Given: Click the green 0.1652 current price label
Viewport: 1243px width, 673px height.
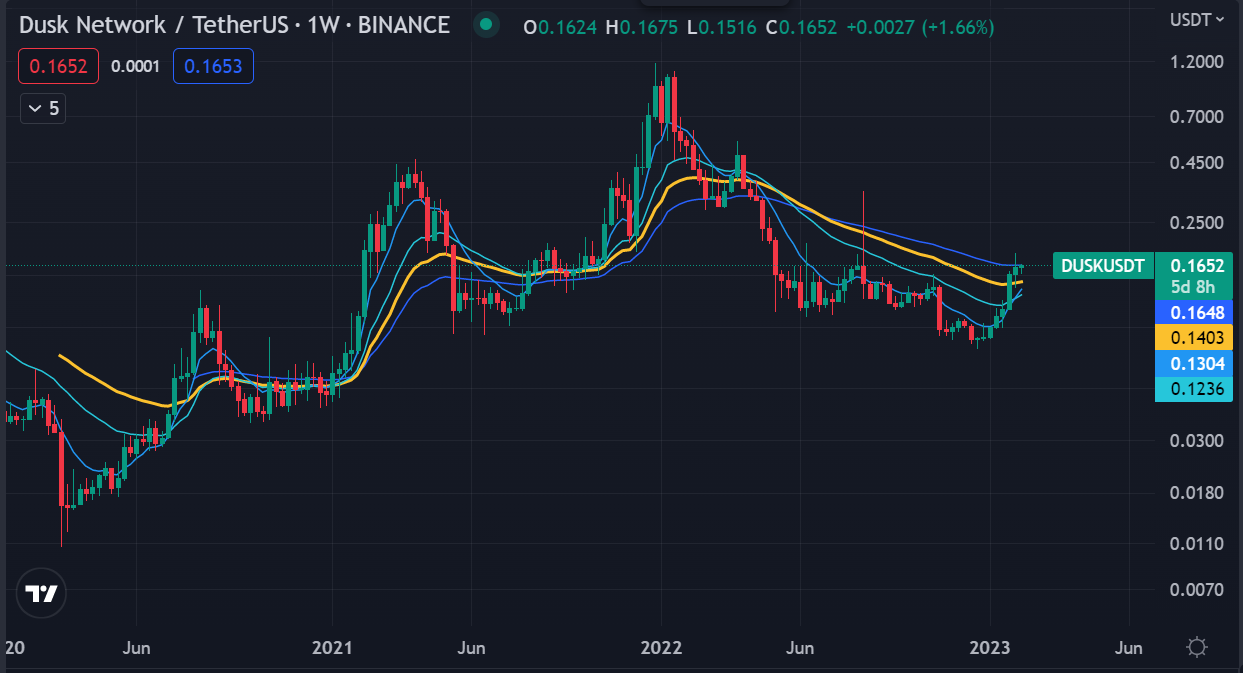Looking at the screenshot, I should click(x=1196, y=266).
